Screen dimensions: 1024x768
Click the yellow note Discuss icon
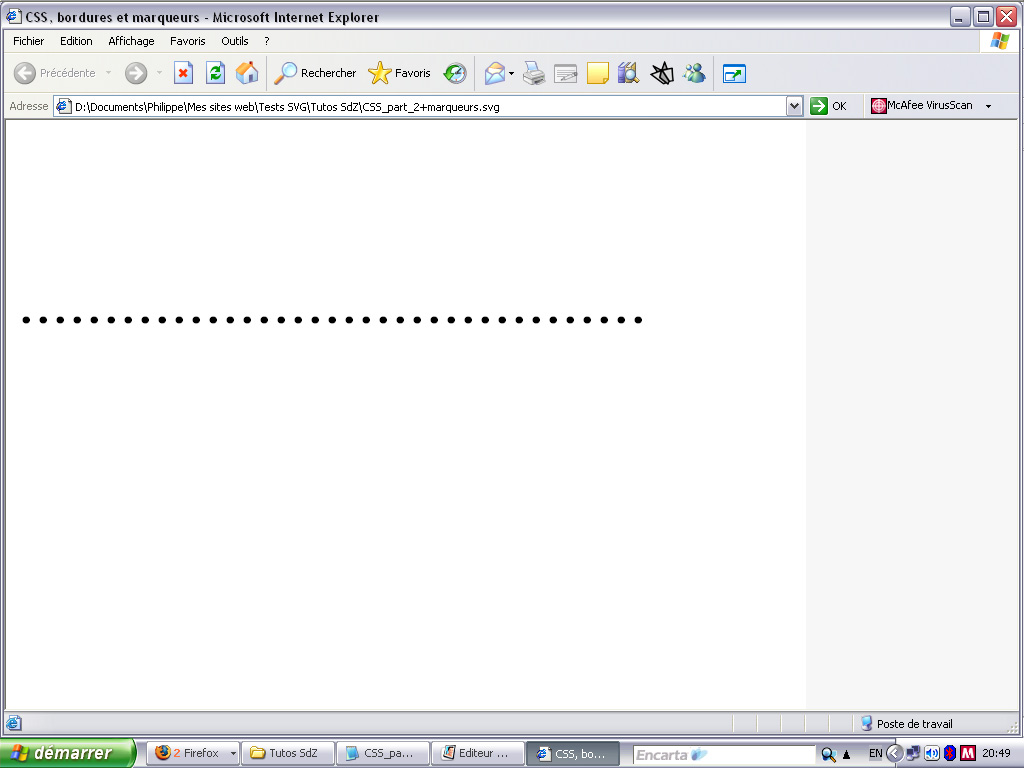point(598,73)
